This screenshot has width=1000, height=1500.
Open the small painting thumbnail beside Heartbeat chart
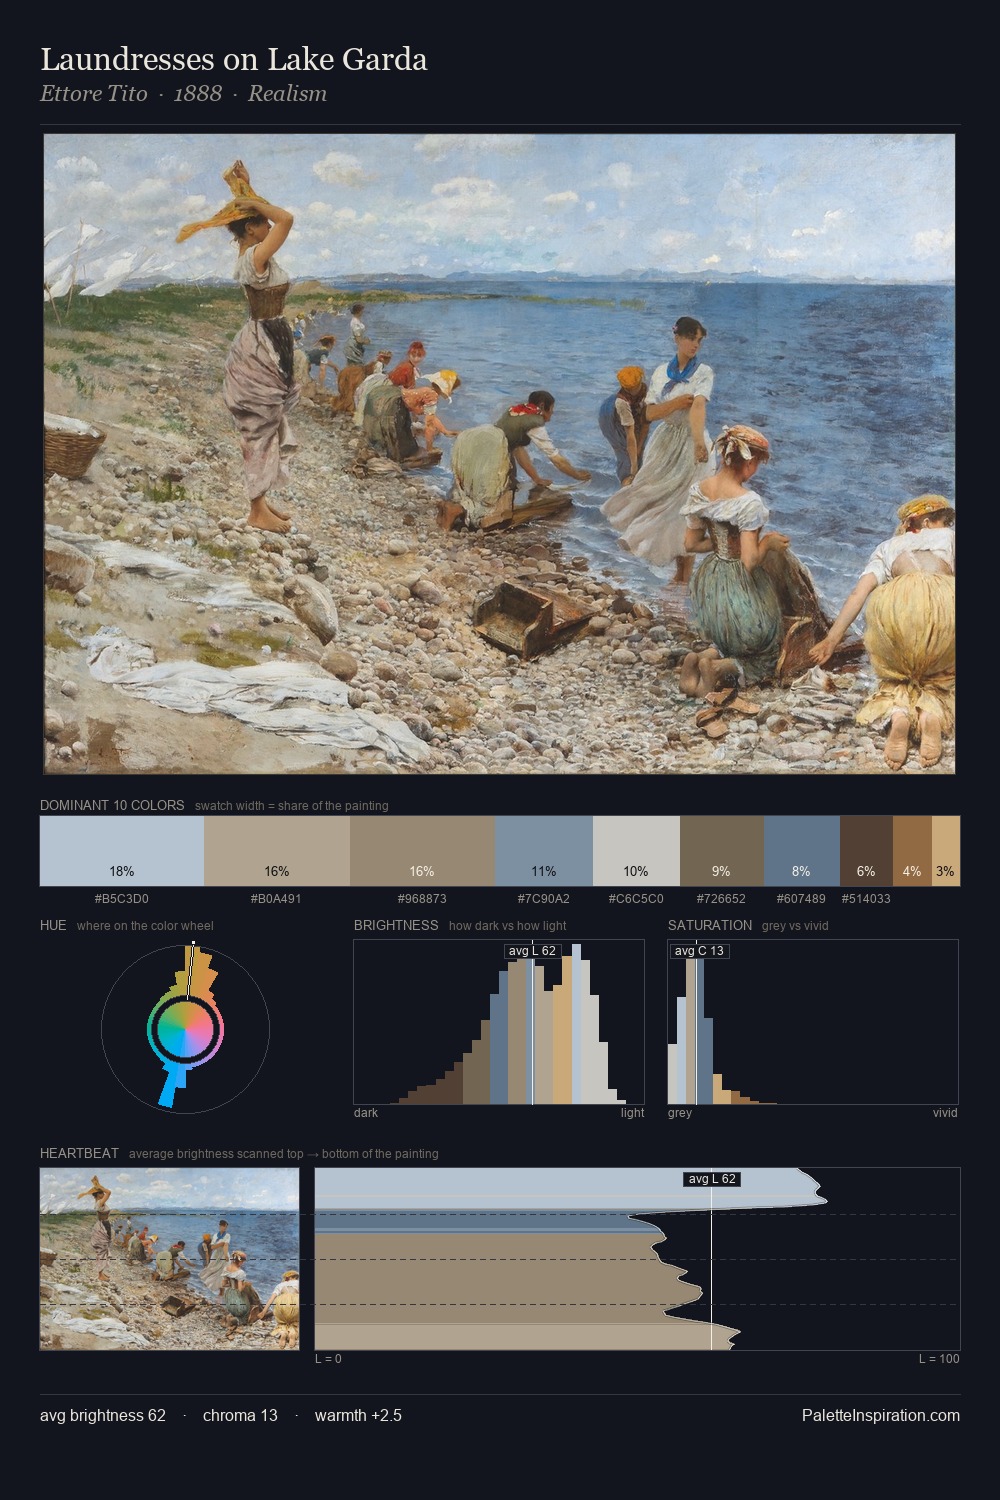tap(170, 1259)
